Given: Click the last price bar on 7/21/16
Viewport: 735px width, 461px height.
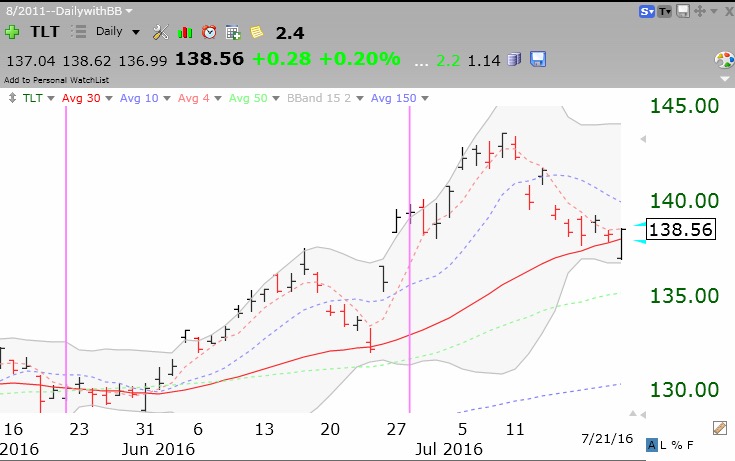Looking at the screenshot, I should tap(622, 244).
